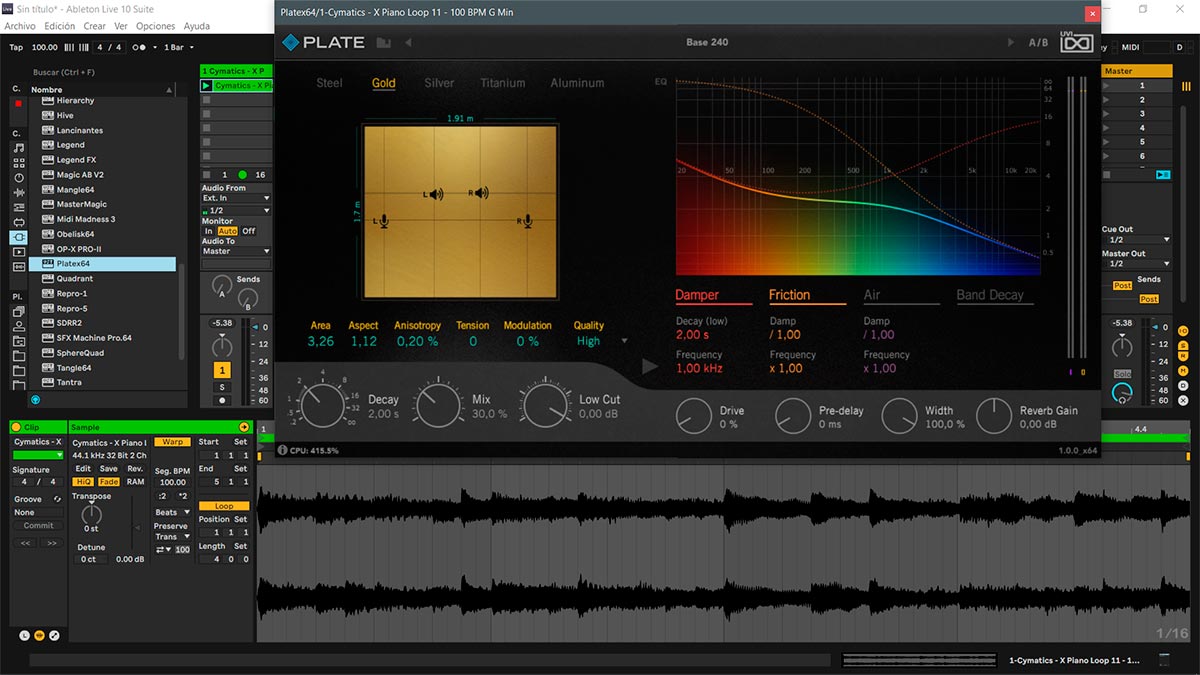This screenshot has width=1200, height=675.
Task: Set Monitor to Auto
Action: pyautogui.click(x=227, y=231)
